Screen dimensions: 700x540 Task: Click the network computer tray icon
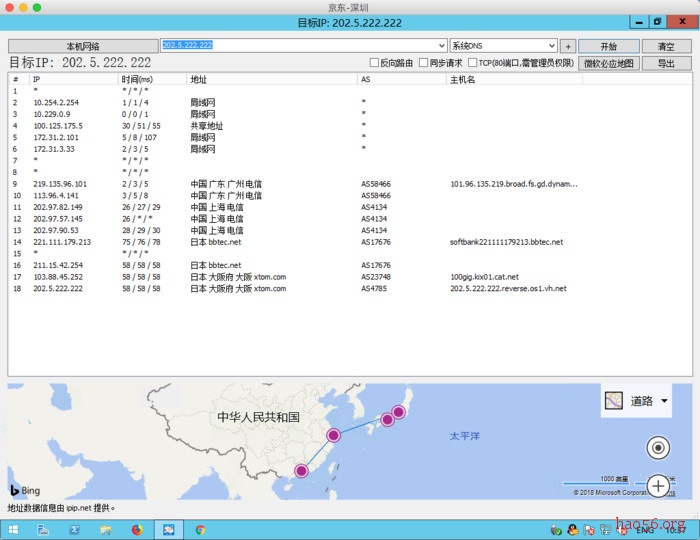pos(606,530)
